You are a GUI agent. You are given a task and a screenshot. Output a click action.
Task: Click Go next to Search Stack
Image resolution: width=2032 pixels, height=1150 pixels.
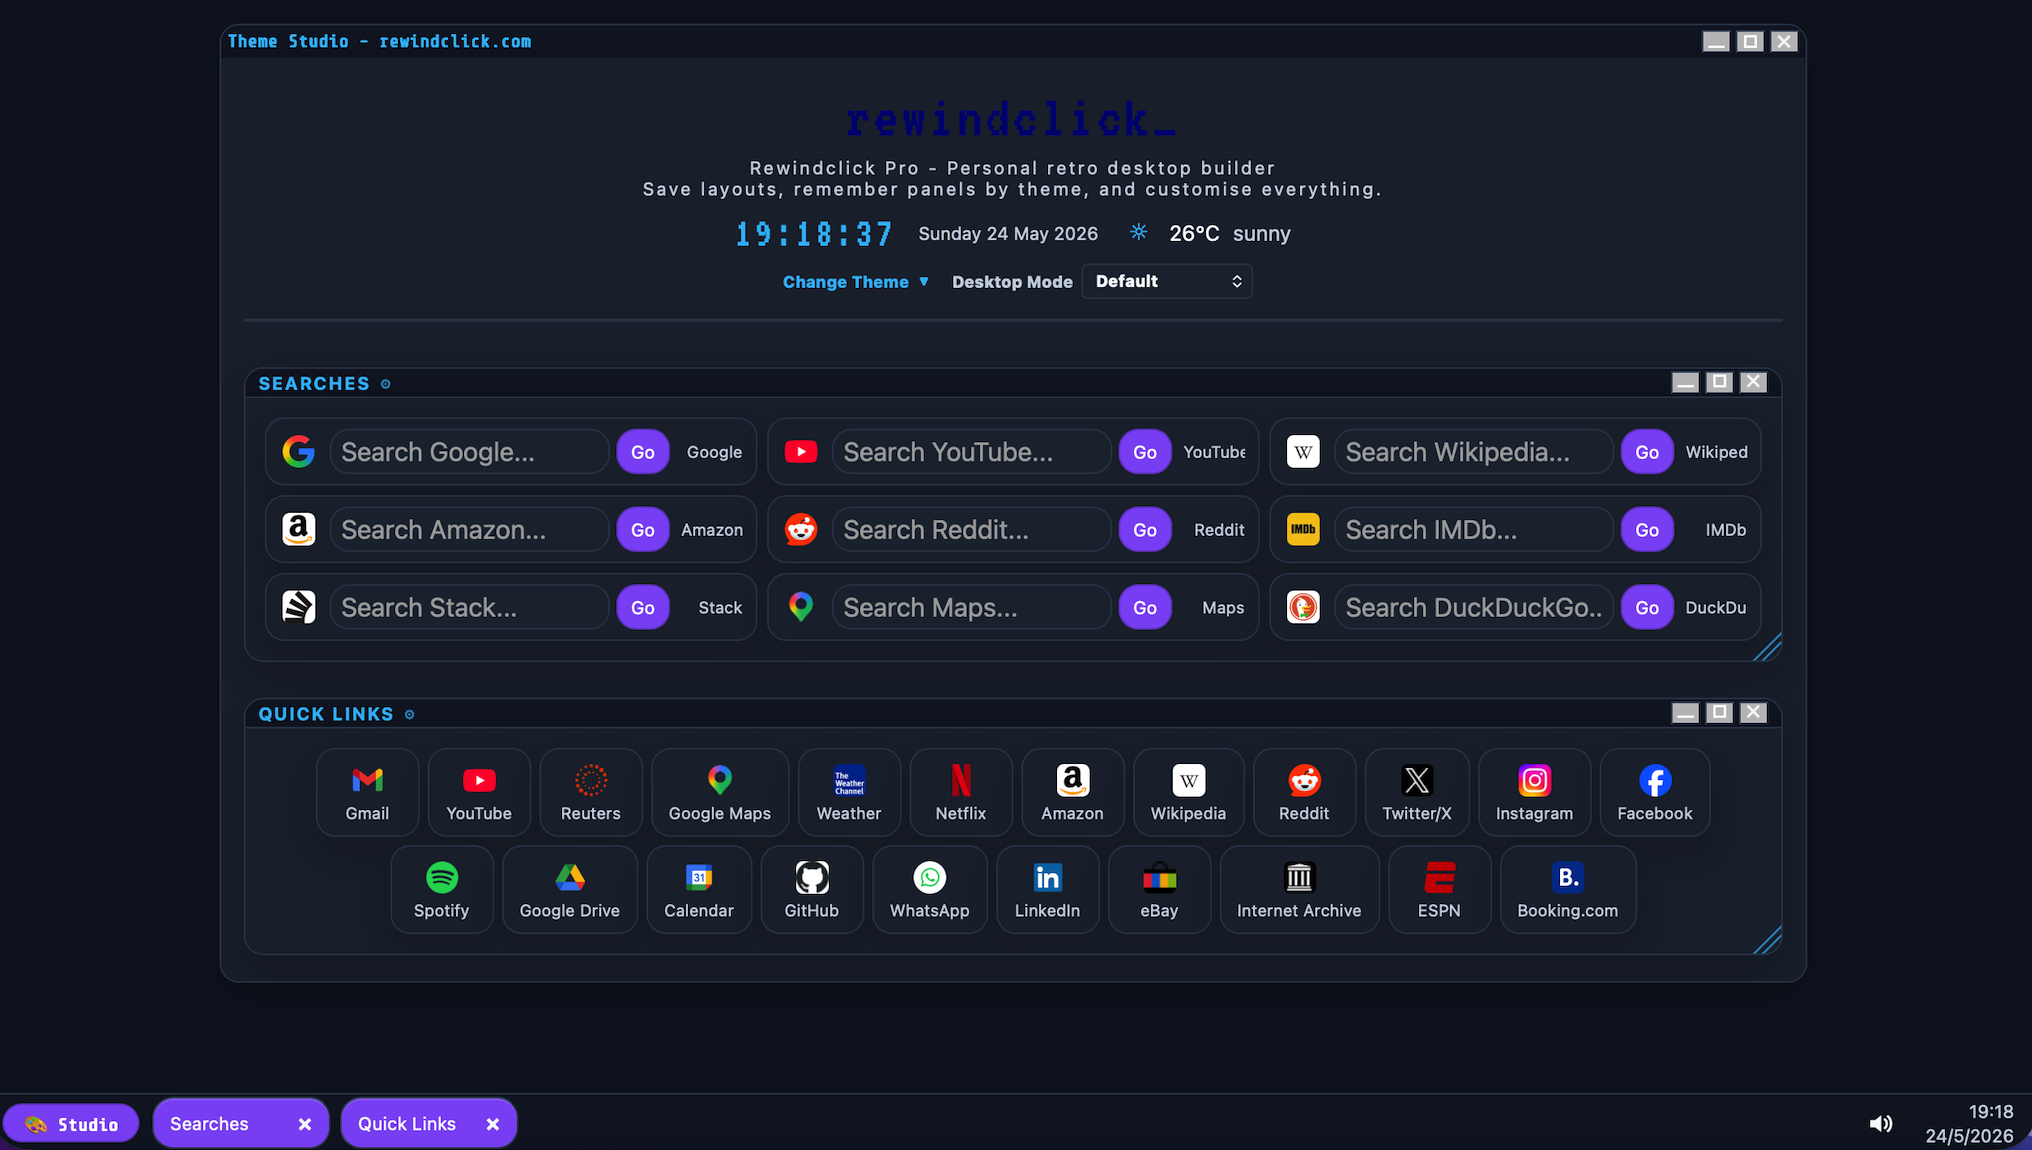tap(643, 607)
